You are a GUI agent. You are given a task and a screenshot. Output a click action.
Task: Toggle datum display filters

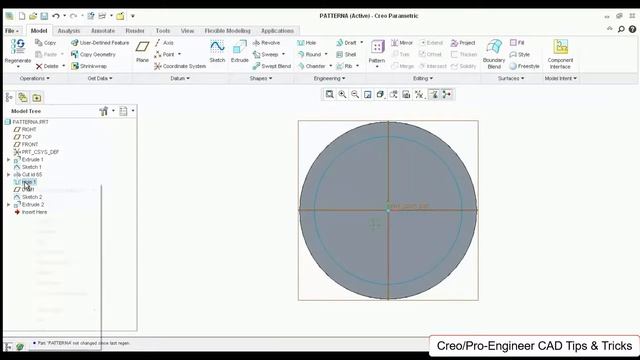(419, 95)
